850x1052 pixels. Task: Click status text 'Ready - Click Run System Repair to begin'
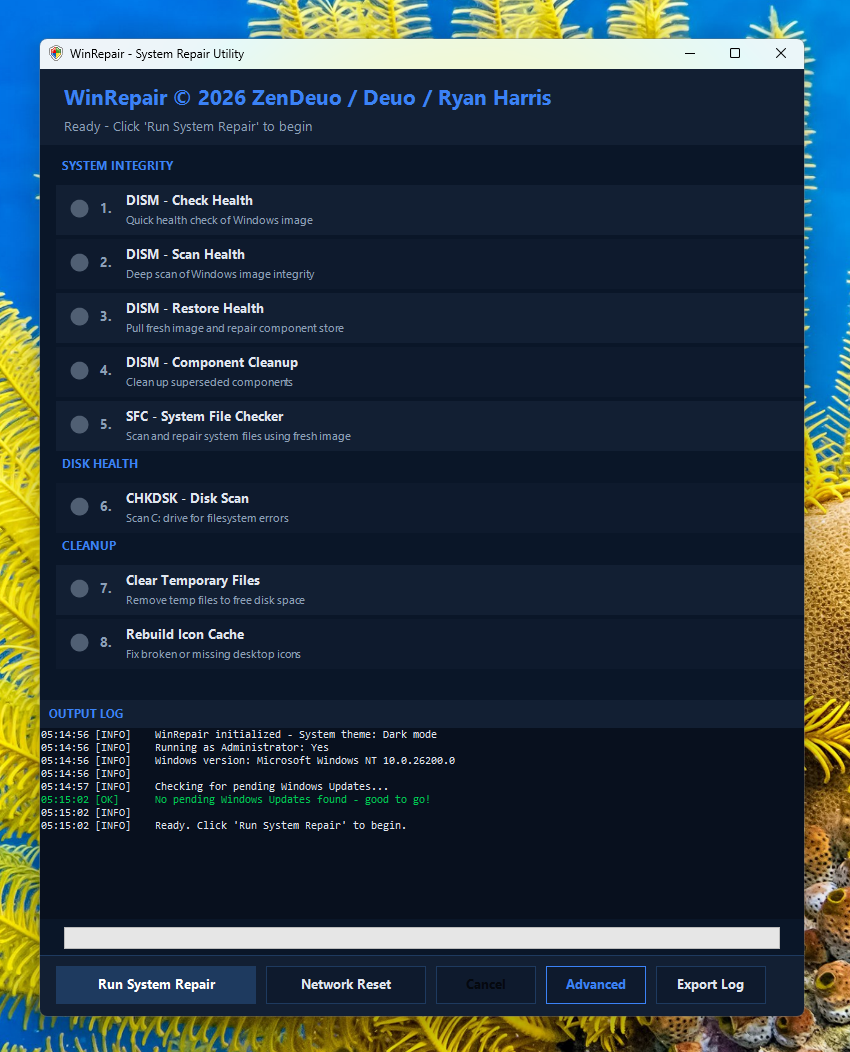point(188,127)
